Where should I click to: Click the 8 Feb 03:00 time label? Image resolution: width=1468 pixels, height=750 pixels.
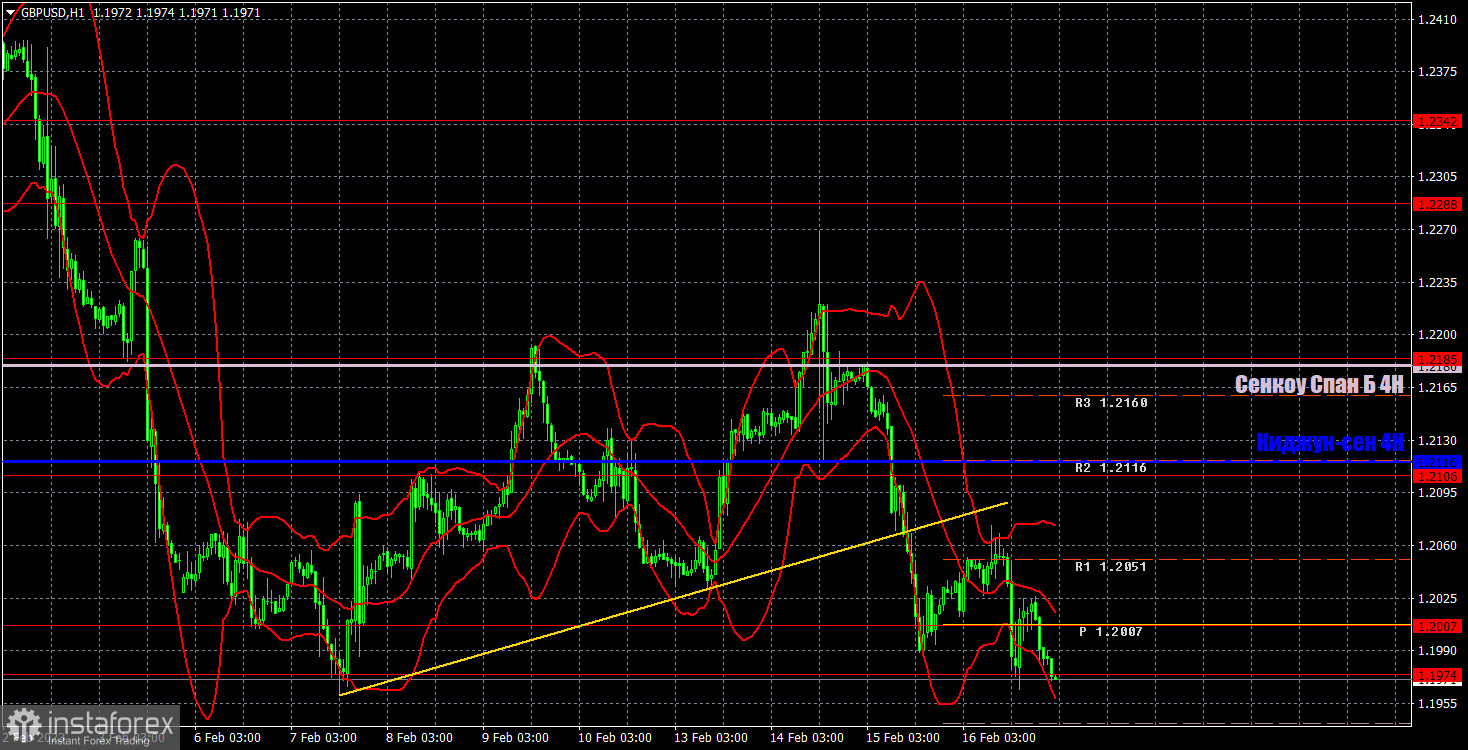420,738
